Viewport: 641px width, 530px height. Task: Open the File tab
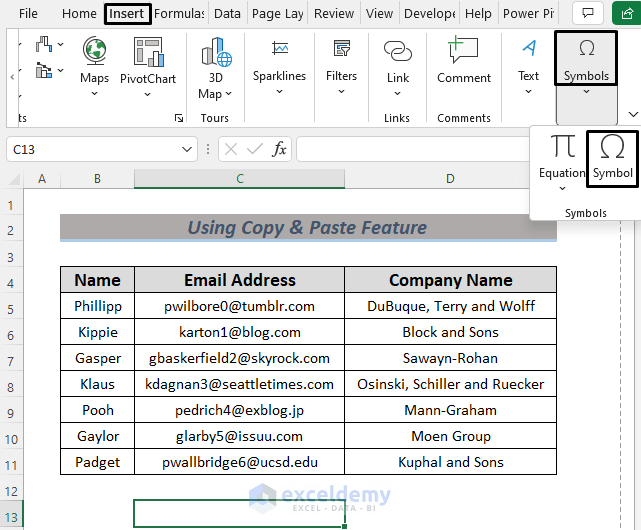coord(28,14)
